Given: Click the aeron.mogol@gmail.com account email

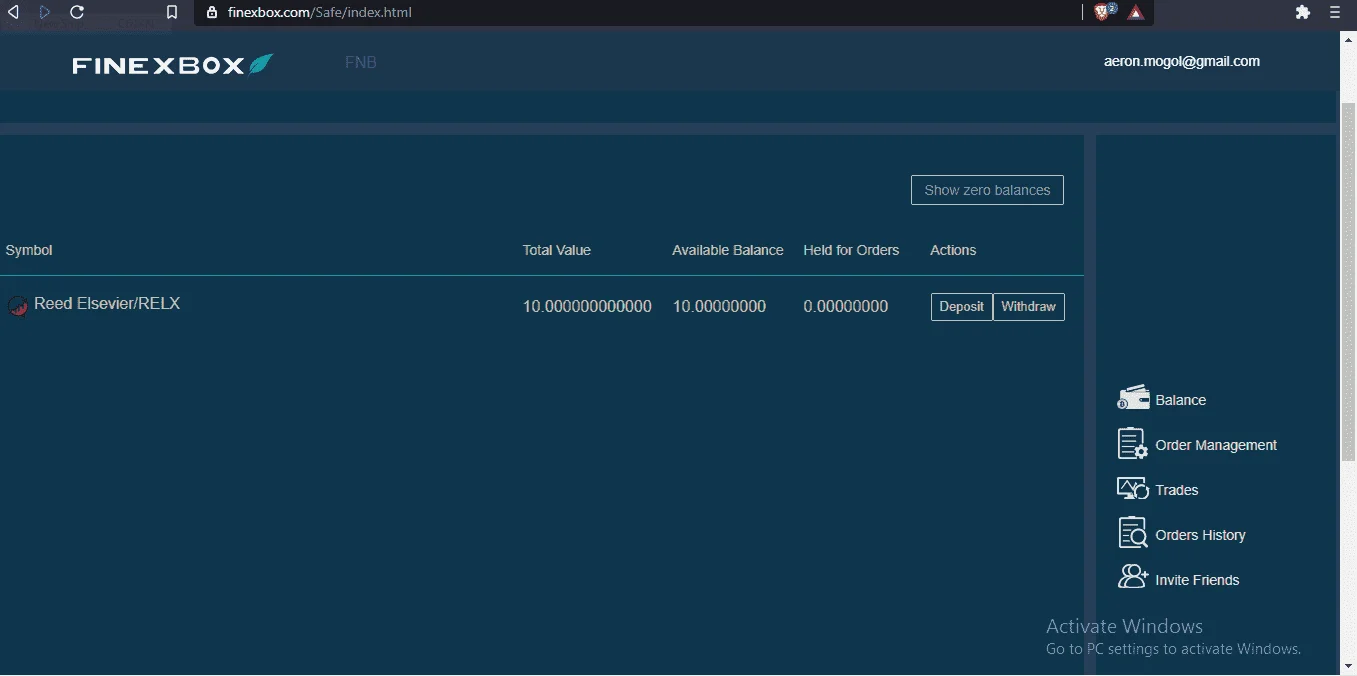Looking at the screenshot, I should click(x=1182, y=61).
